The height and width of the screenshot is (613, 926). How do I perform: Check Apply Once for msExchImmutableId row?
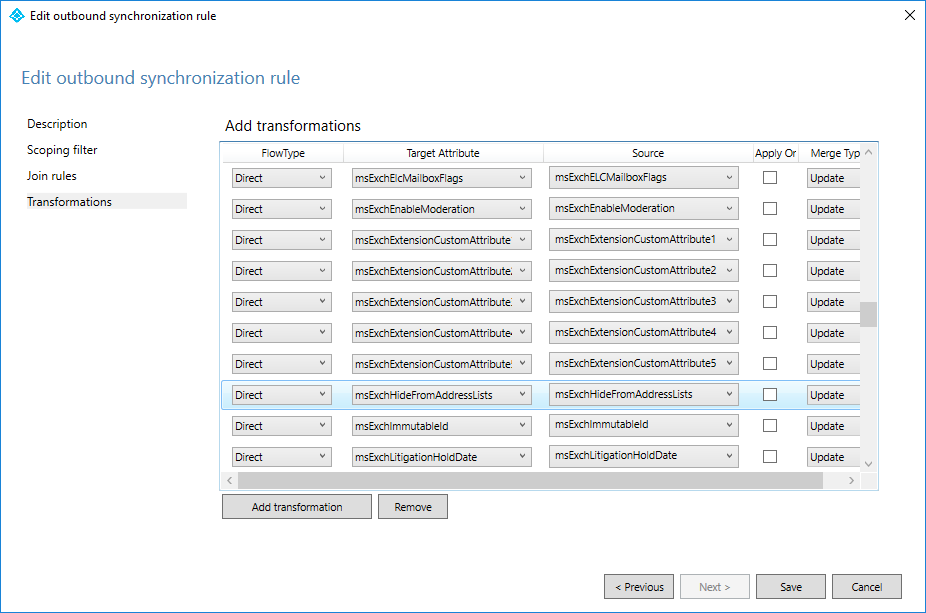(770, 426)
